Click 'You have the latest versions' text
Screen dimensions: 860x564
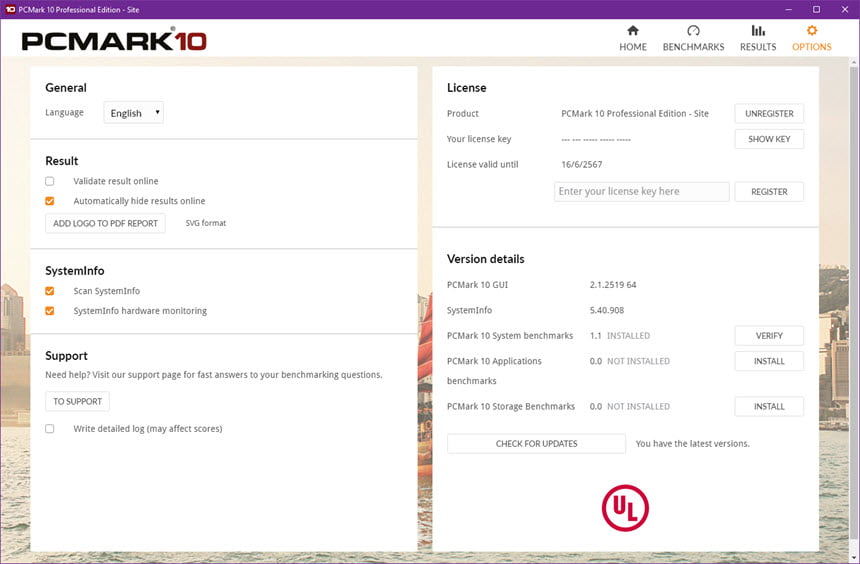[x=692, y=443]
